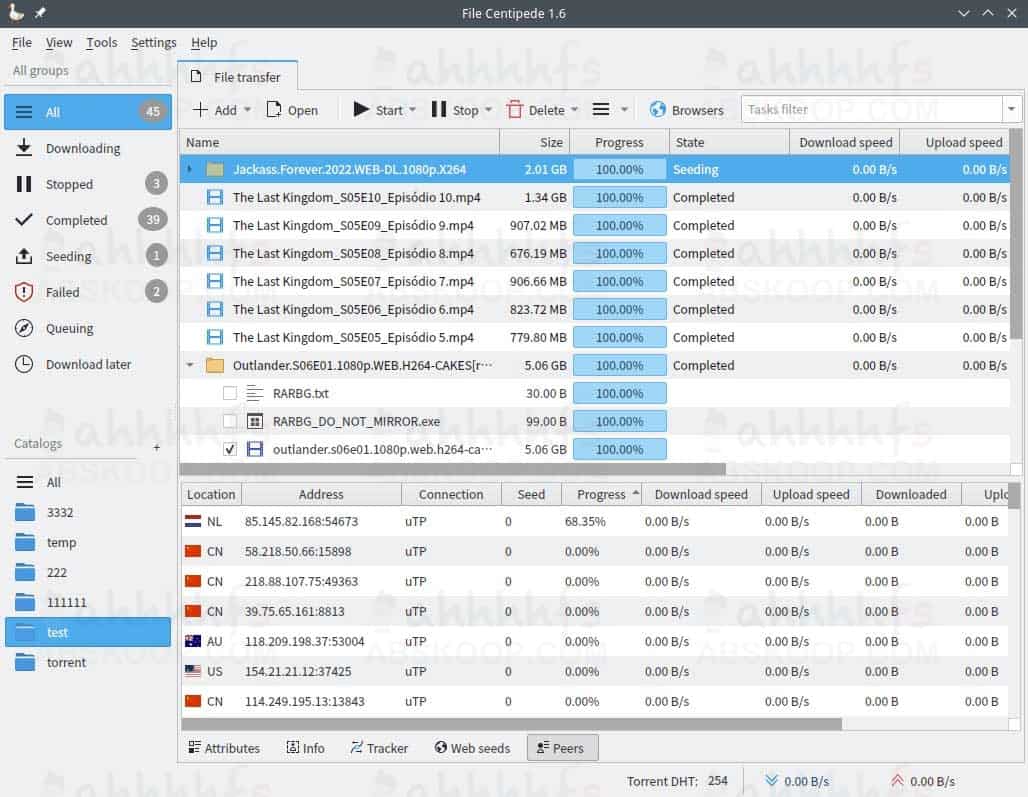Click the Open file button
The width and height of the screenshot is (1028, 797).
click(x=292, y=109)
